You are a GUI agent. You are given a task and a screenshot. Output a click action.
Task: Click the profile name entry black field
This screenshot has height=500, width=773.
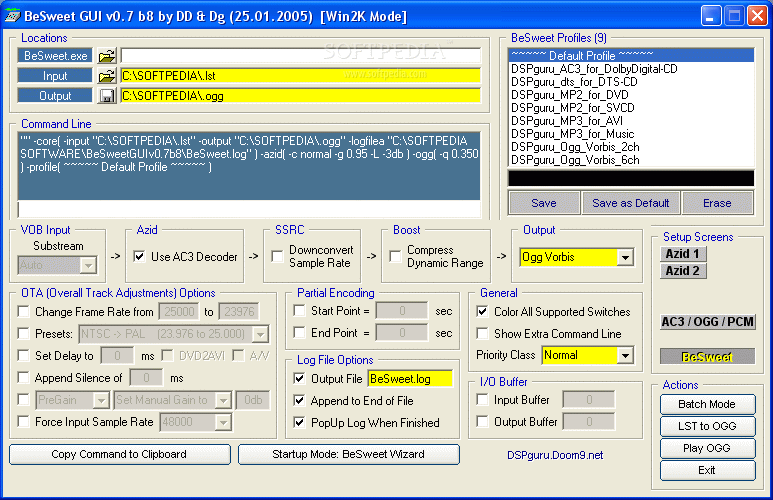631,178
